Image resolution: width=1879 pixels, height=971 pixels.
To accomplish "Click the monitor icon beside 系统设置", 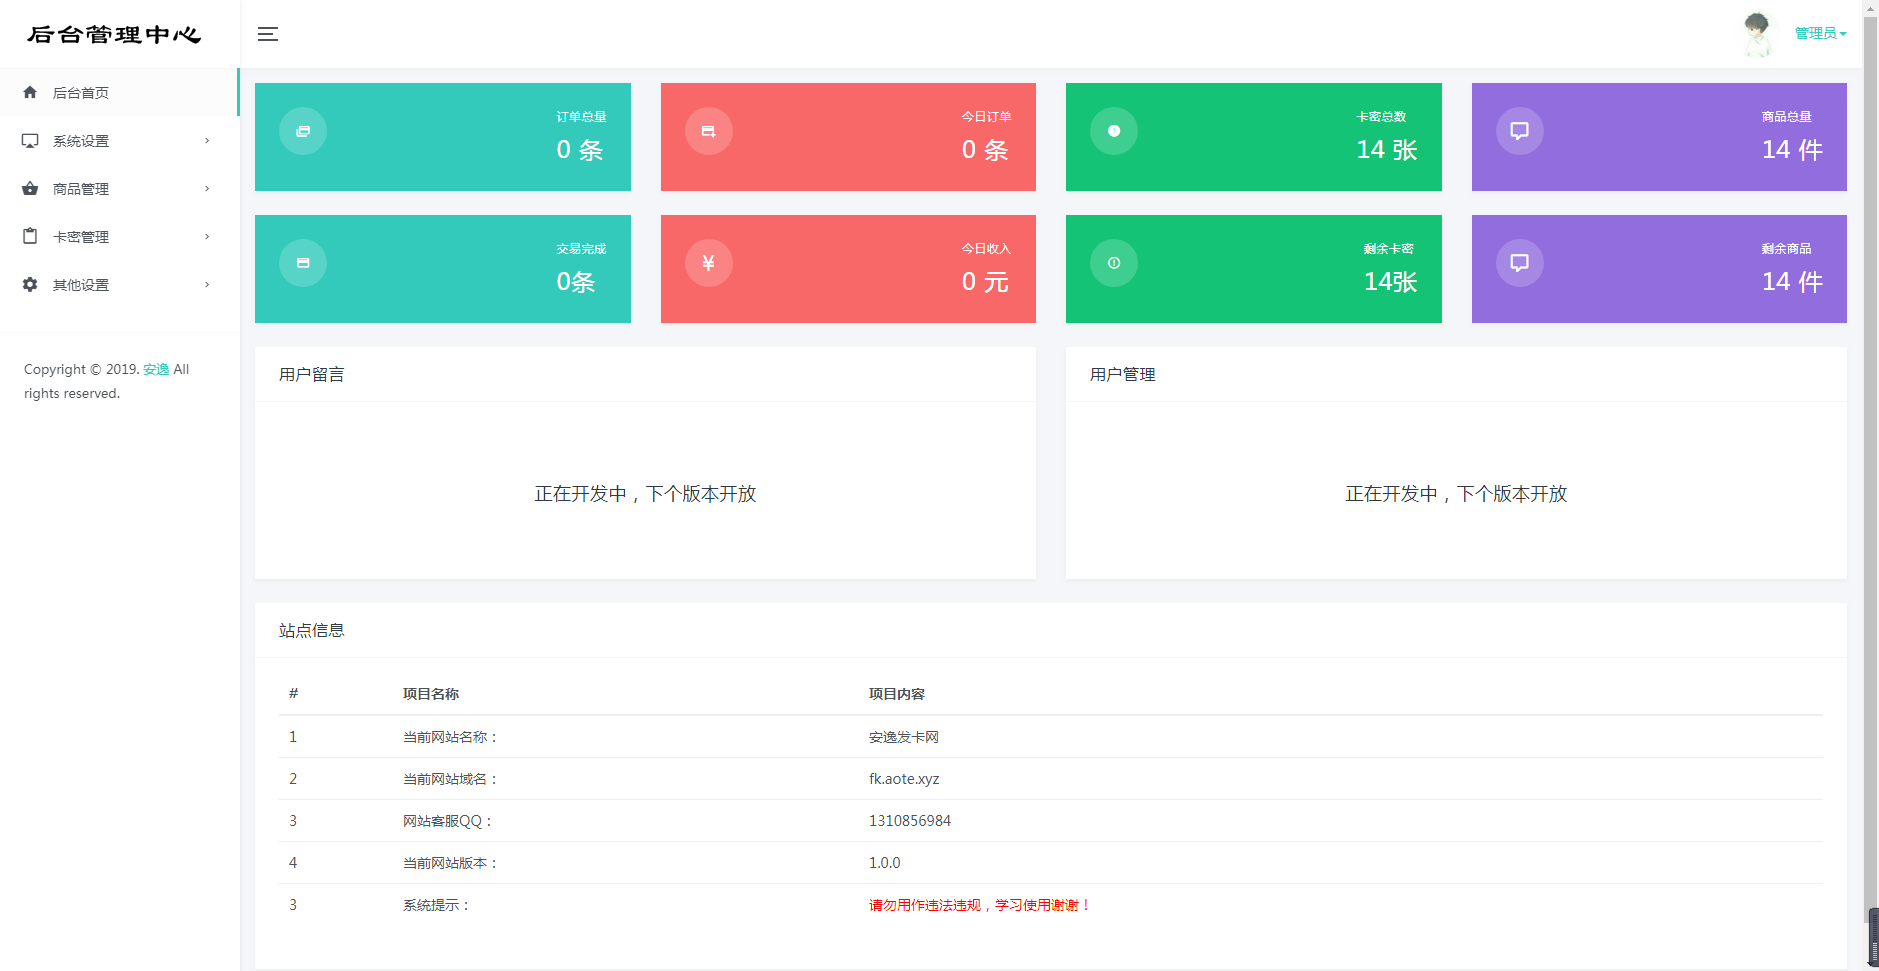I will [x=30, y=141].
